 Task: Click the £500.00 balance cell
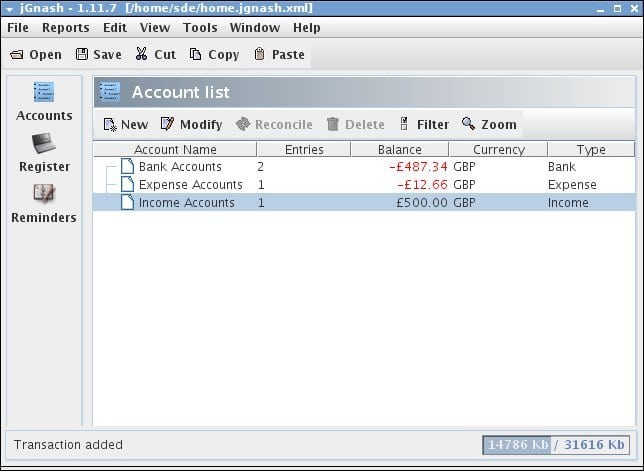422,203
